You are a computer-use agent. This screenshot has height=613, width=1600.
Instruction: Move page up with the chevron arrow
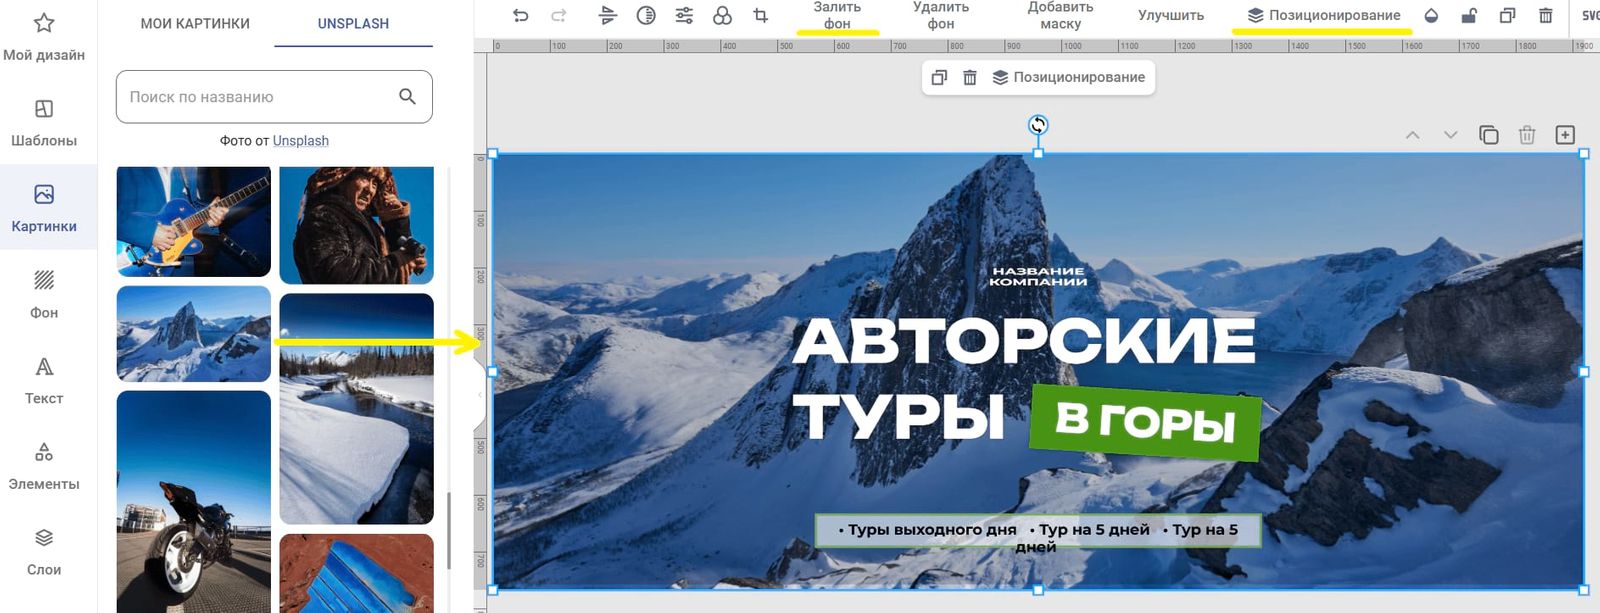coord(1412,135)
